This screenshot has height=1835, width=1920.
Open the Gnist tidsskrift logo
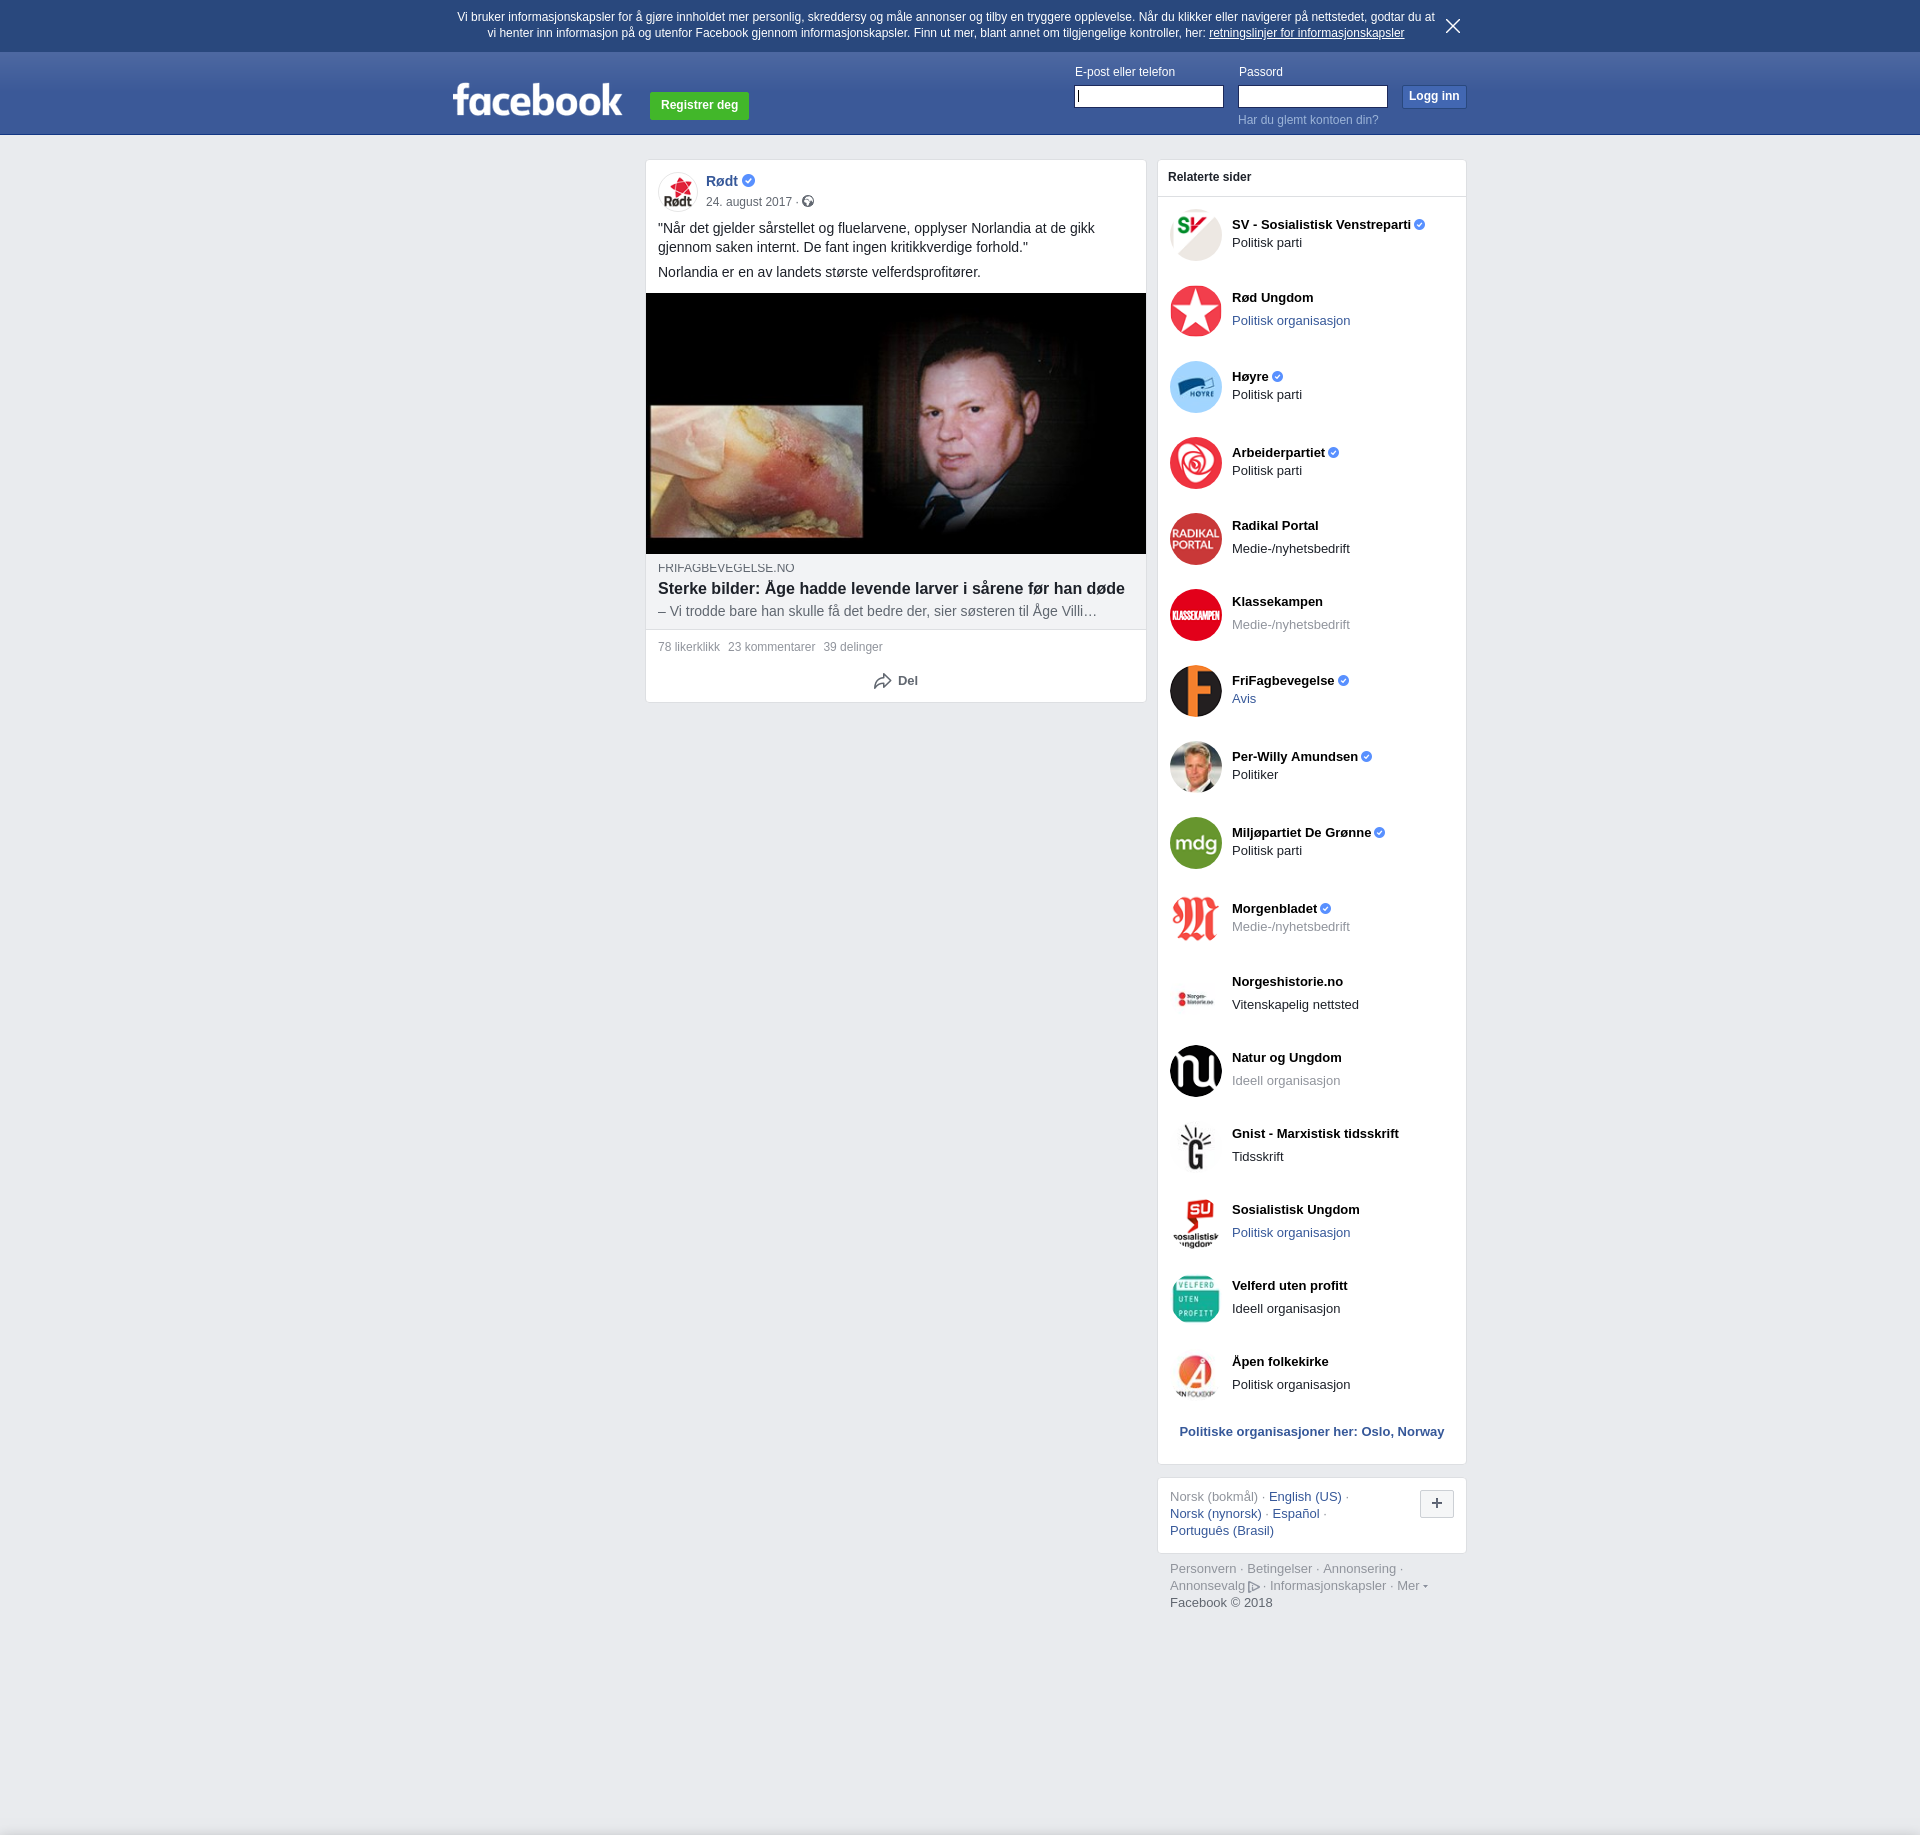1196,1147
